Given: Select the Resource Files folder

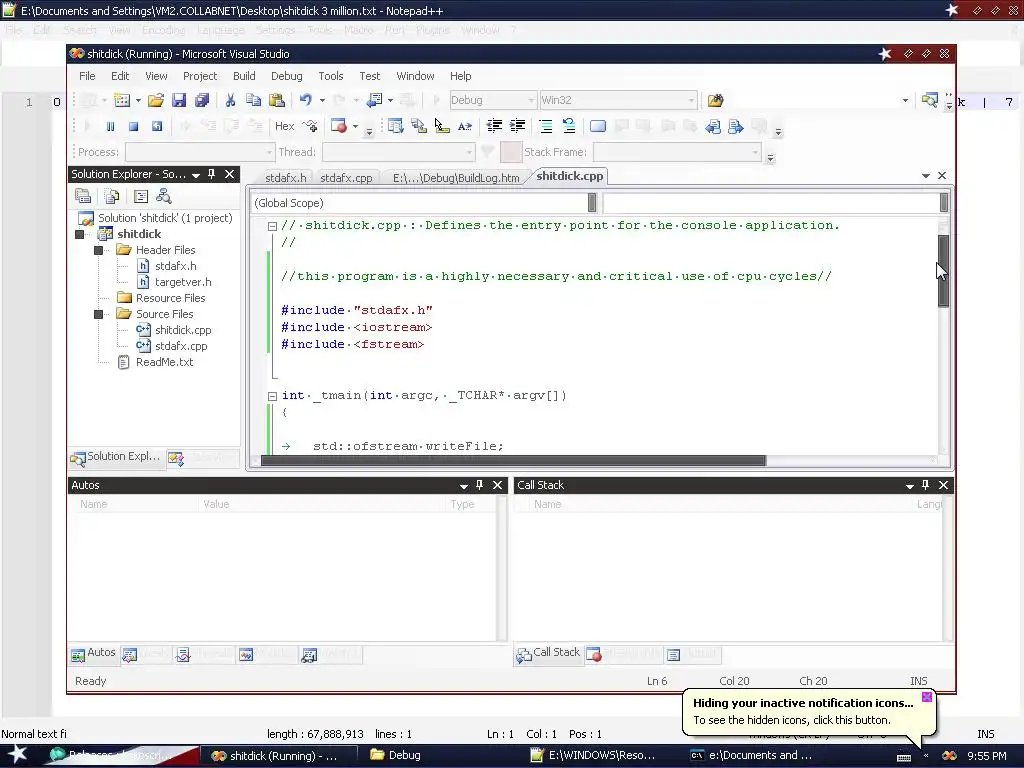Looking at the screenshot, I should (170, 298).
